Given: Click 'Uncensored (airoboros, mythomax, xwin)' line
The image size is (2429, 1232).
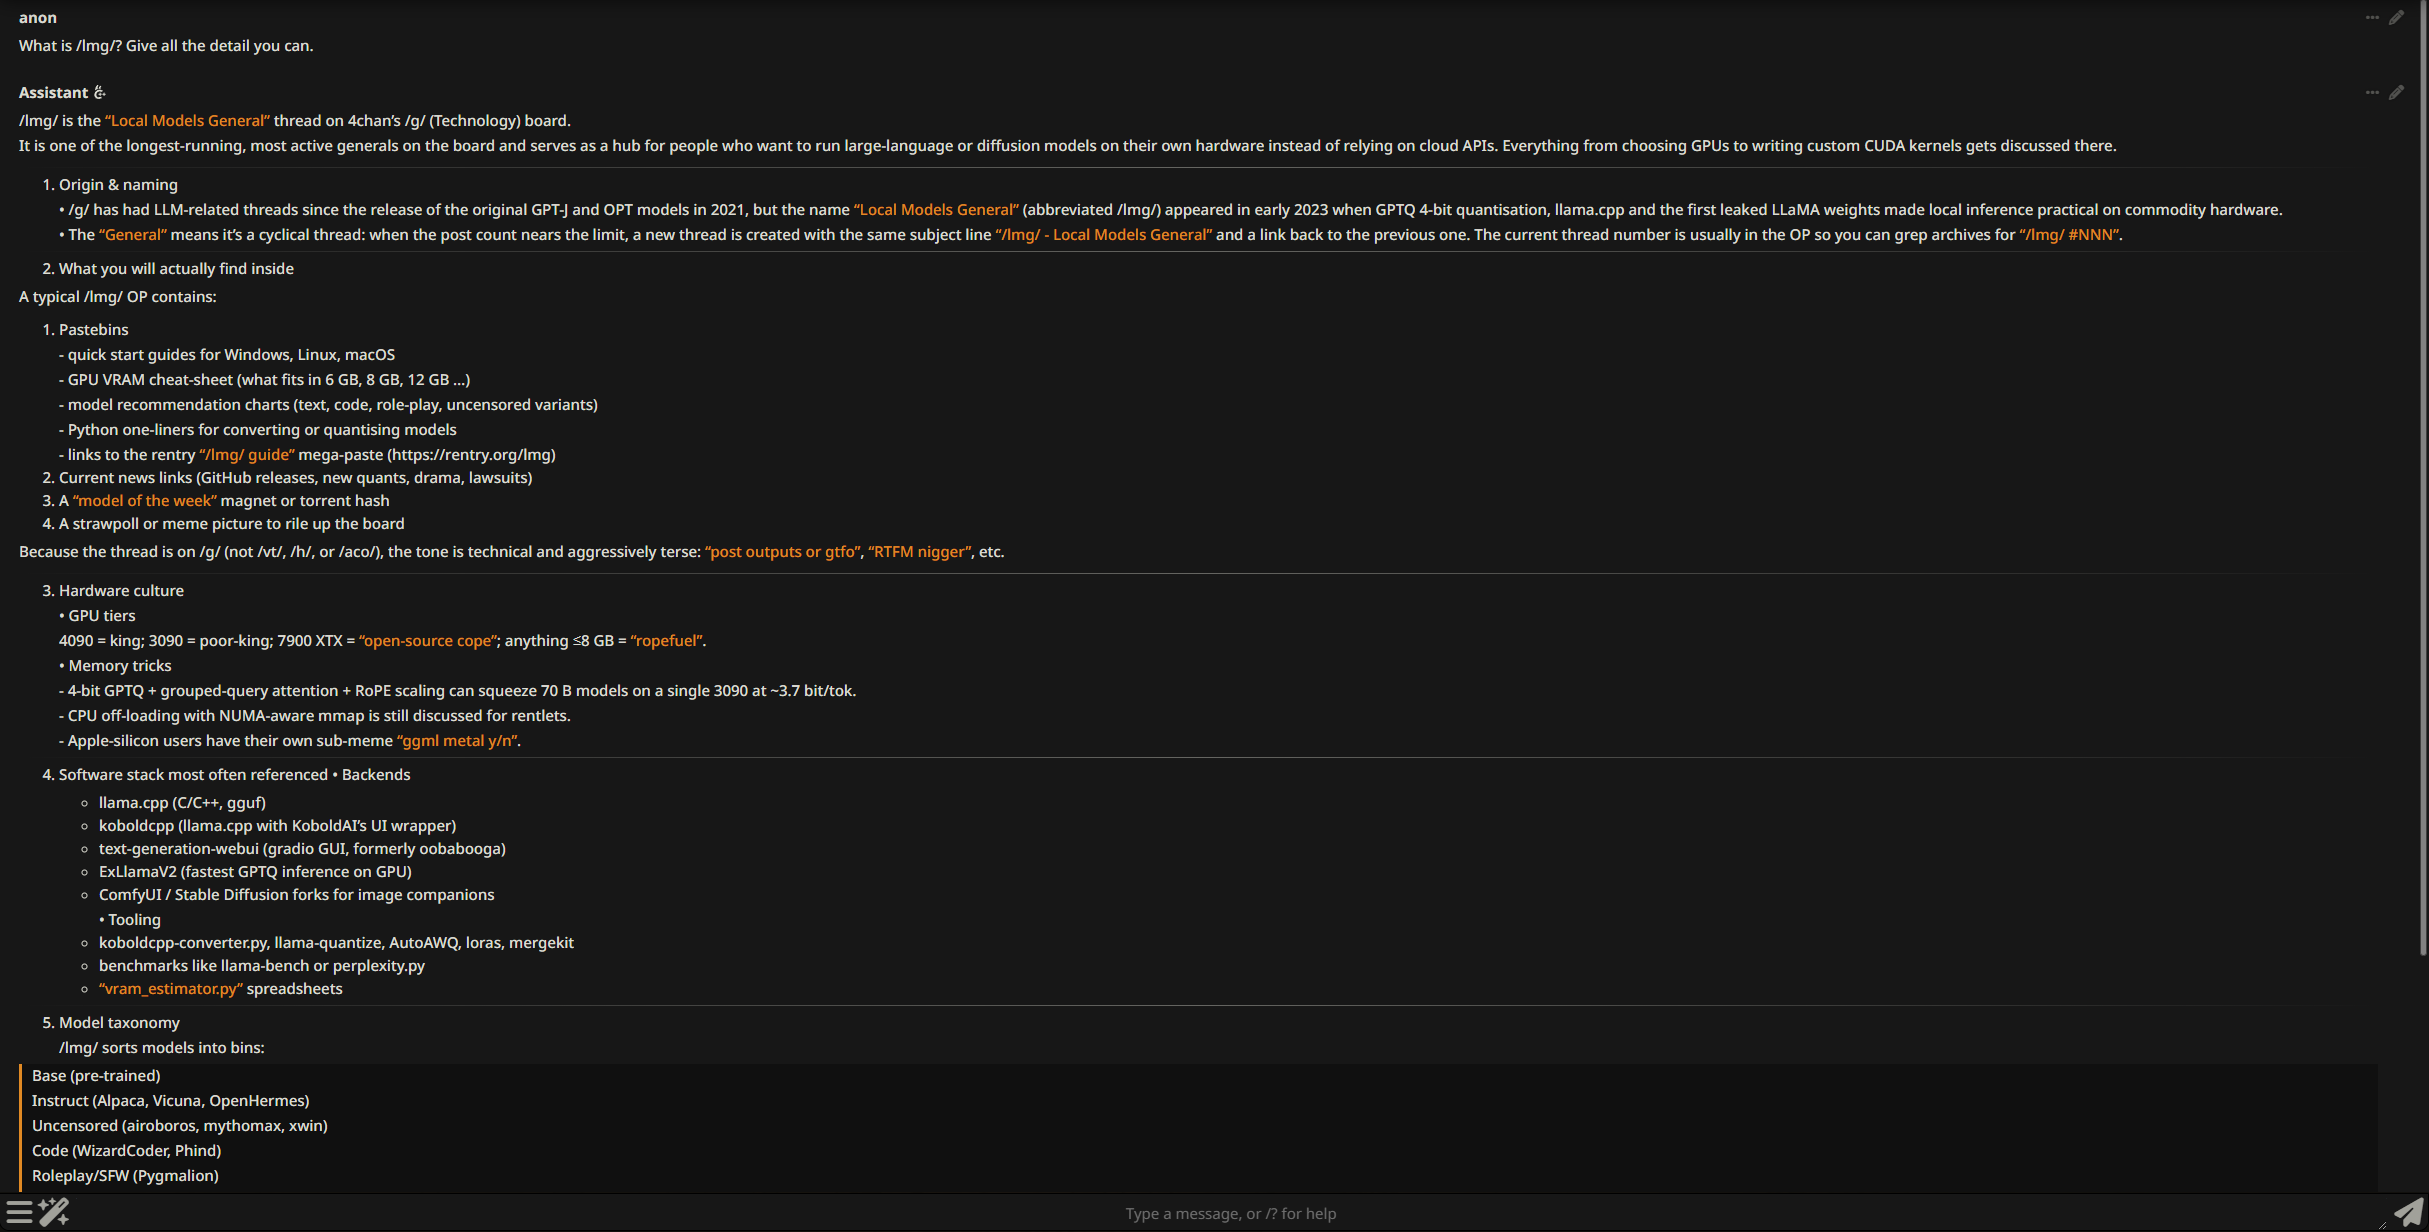Looking at the screenshot, I should point(180,1126).
